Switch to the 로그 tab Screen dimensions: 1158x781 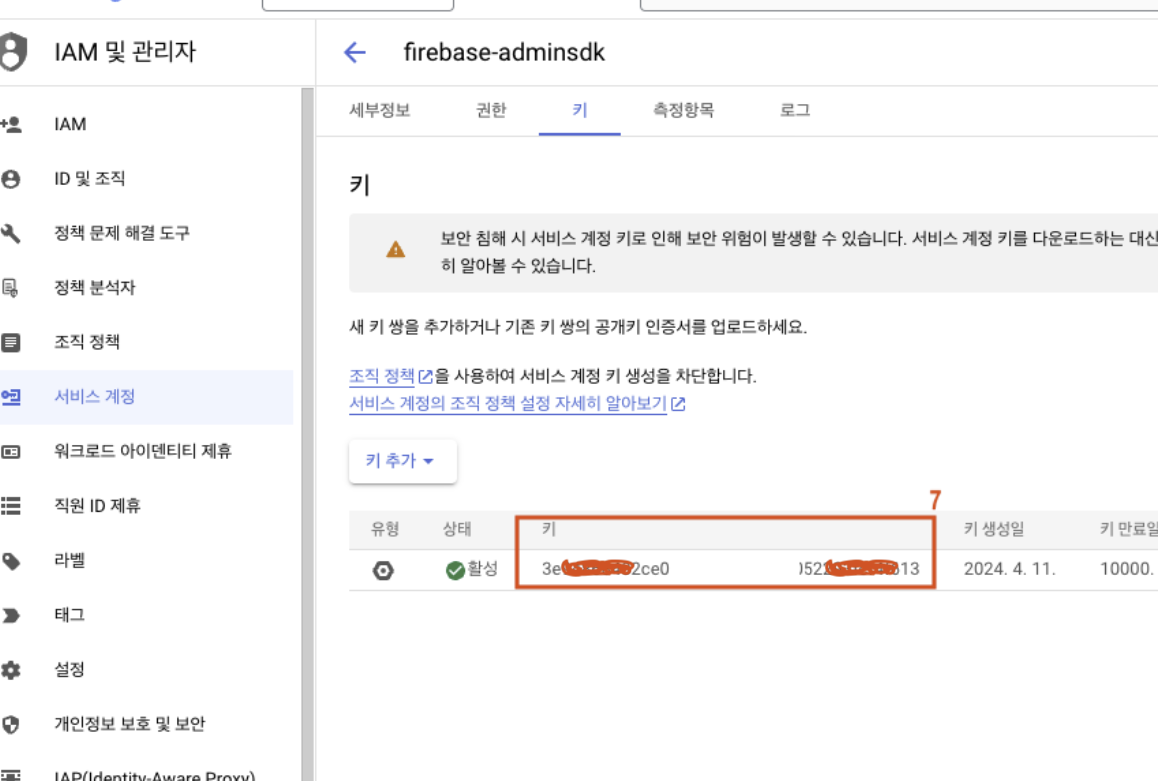(795, 110)
